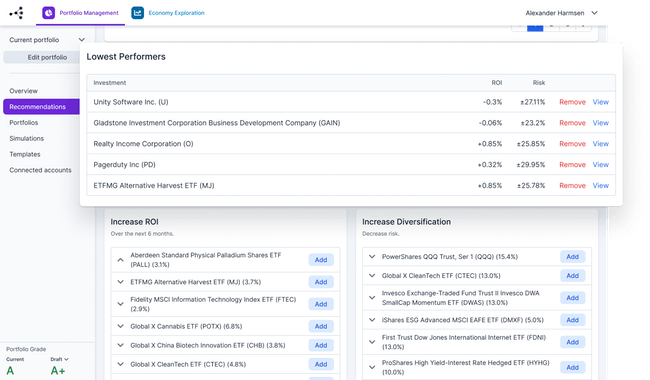Add Global X China Biotech Innovation ETF
The width and height of the screenshot is (650, 380).
tap(321, 345)
